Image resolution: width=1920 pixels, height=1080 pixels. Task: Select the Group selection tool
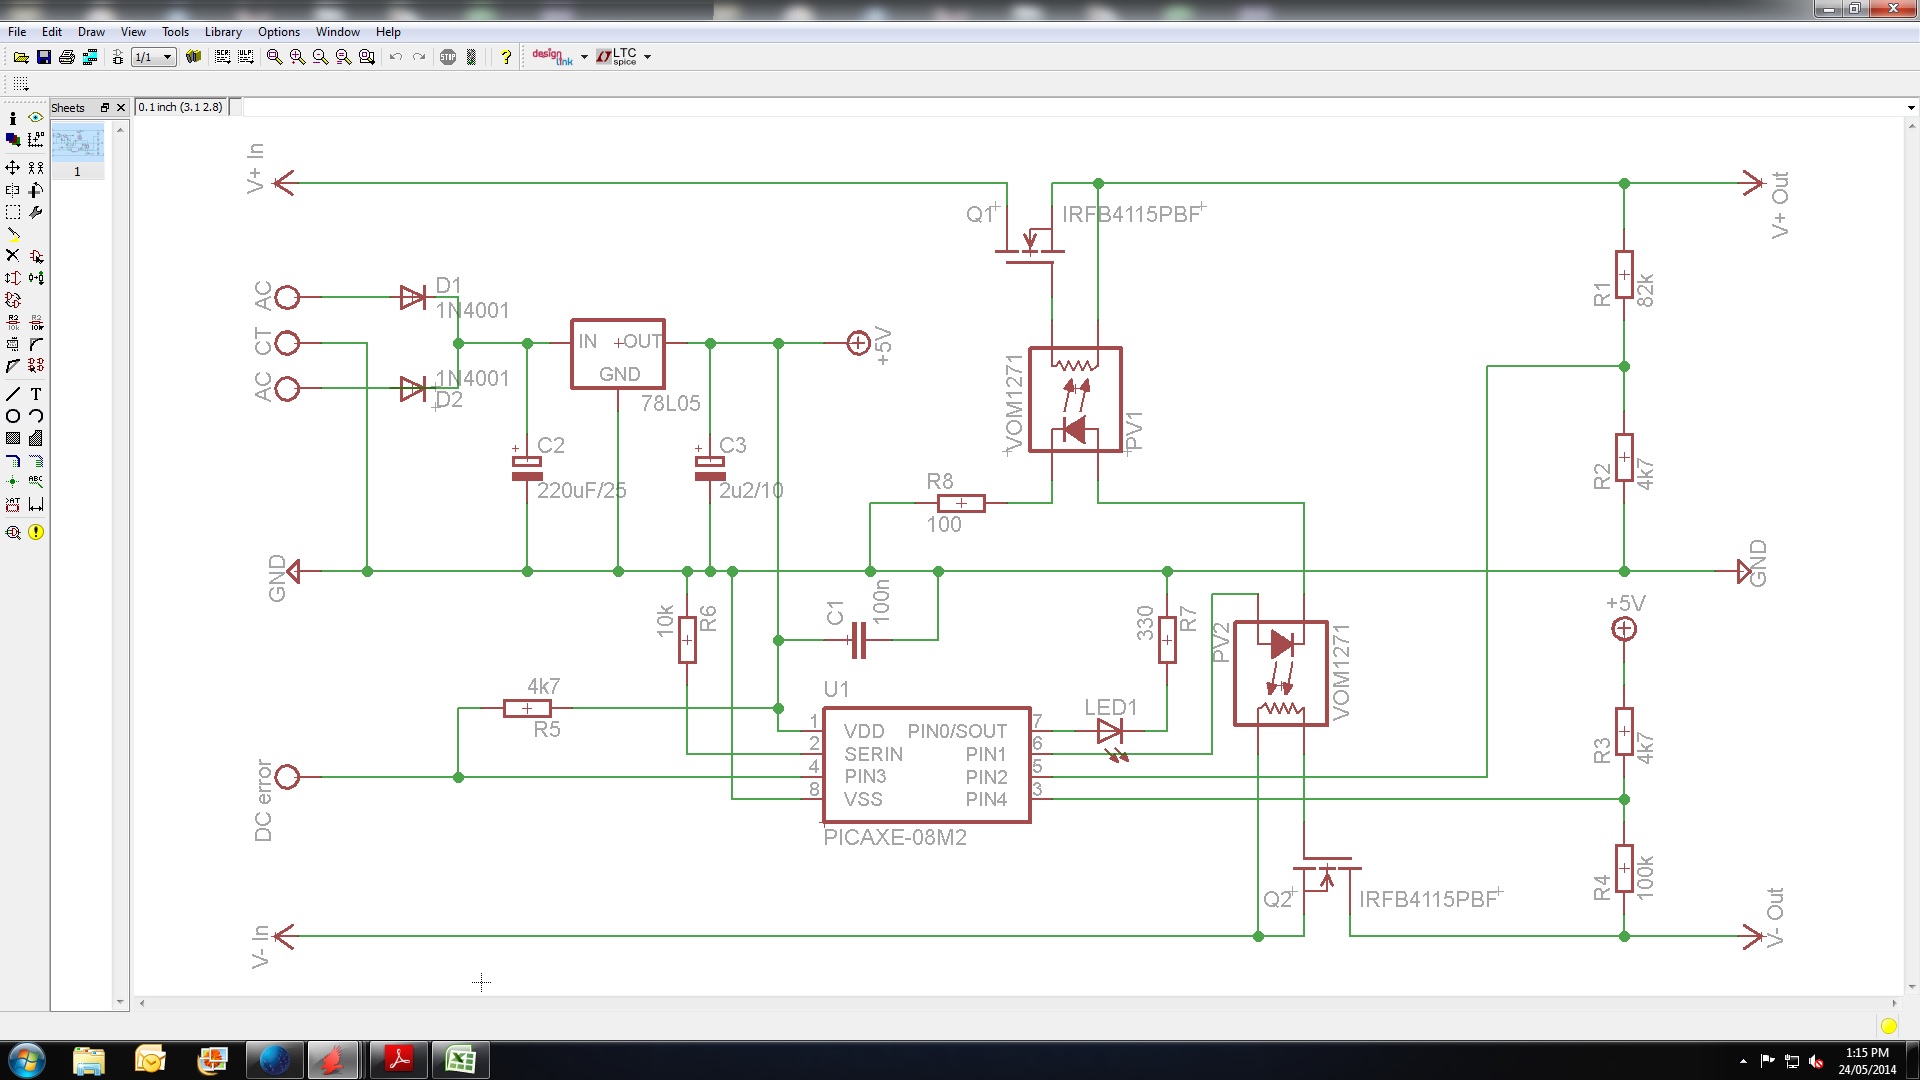coord(13,212)
